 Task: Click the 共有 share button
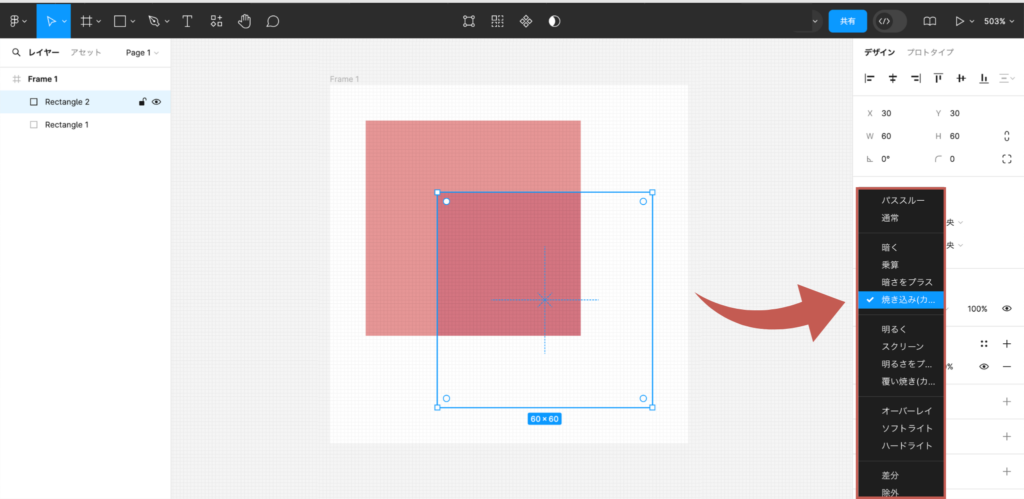(x=847, y=20)
